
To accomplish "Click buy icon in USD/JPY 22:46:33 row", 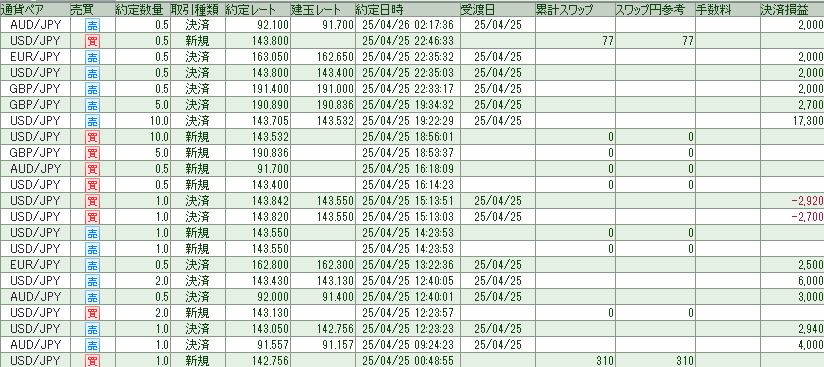I will point(92,41).
